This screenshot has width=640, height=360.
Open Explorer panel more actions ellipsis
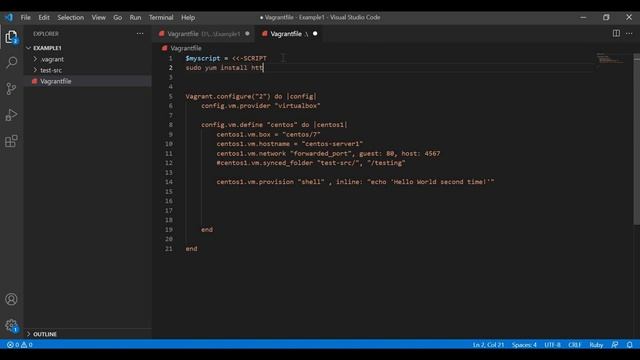(x=140, y=33)
